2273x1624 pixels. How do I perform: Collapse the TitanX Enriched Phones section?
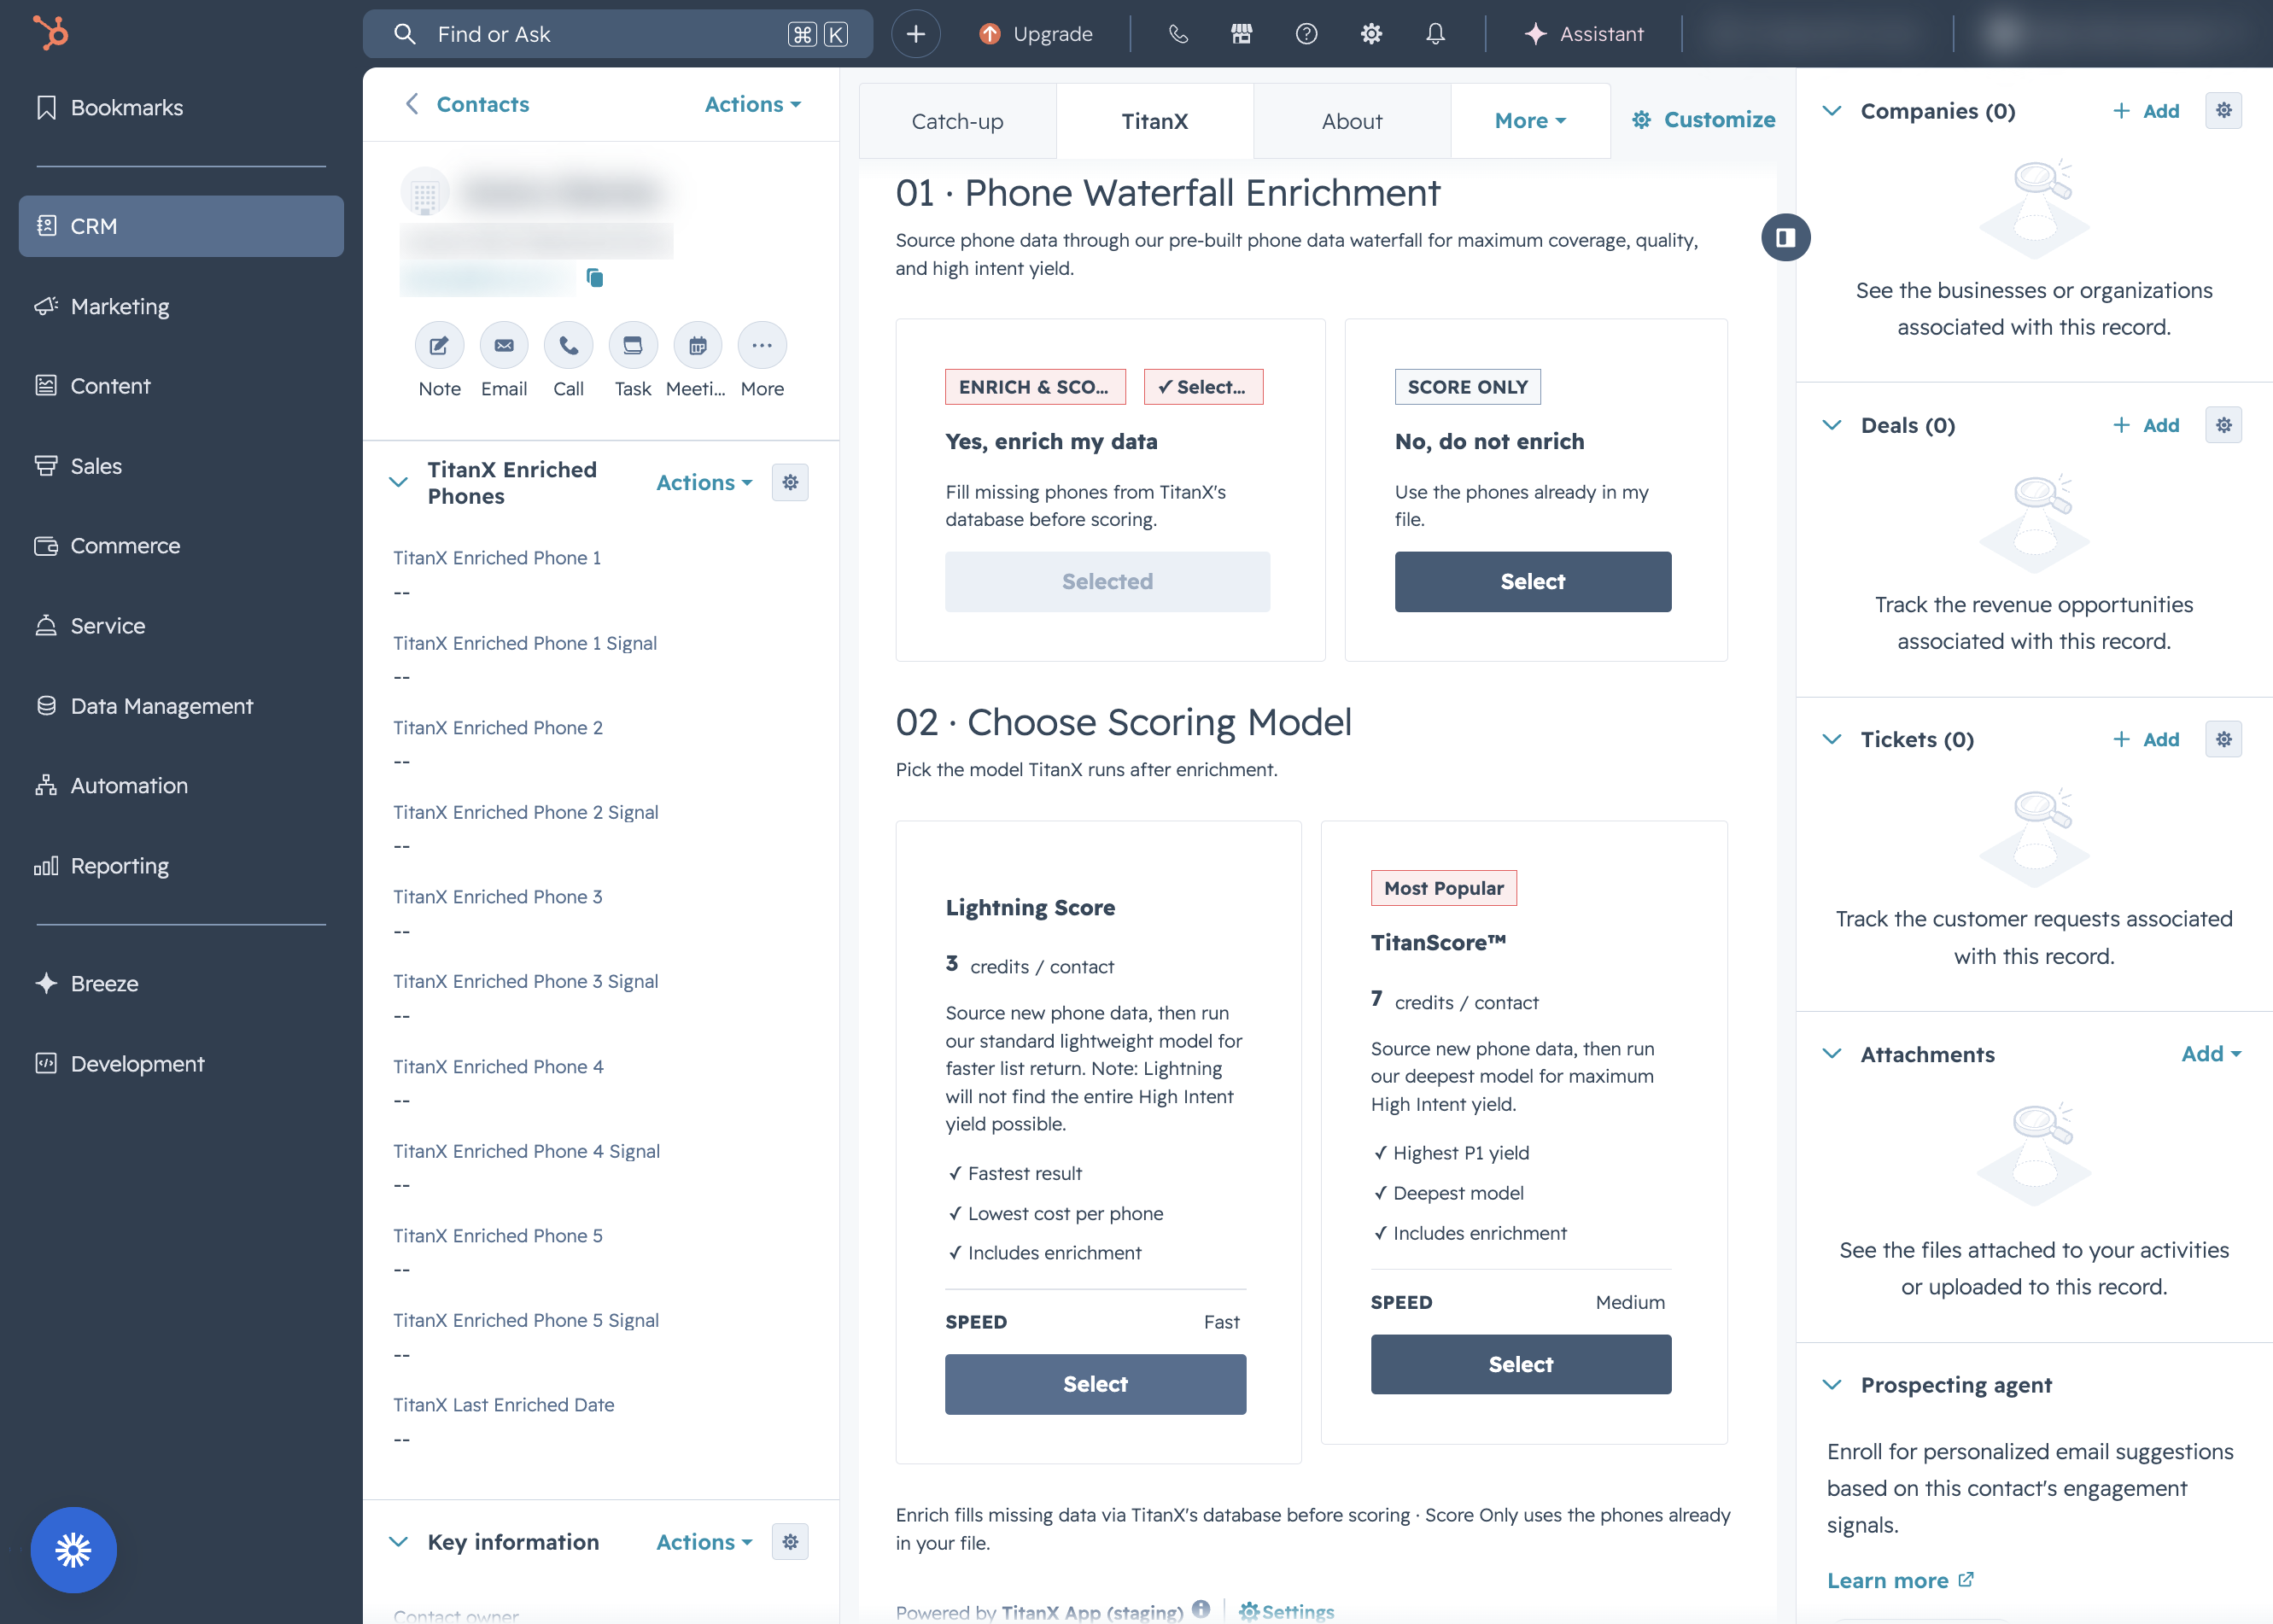pyautogui.click(x=398, y=482)
